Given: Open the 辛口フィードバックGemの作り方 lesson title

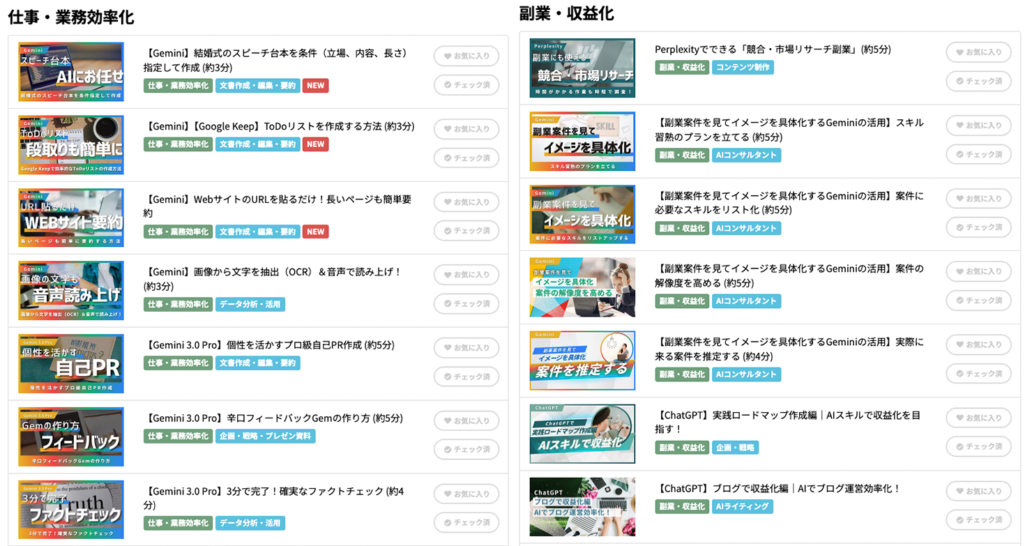Looking at the screenshot, I should 274,418.
